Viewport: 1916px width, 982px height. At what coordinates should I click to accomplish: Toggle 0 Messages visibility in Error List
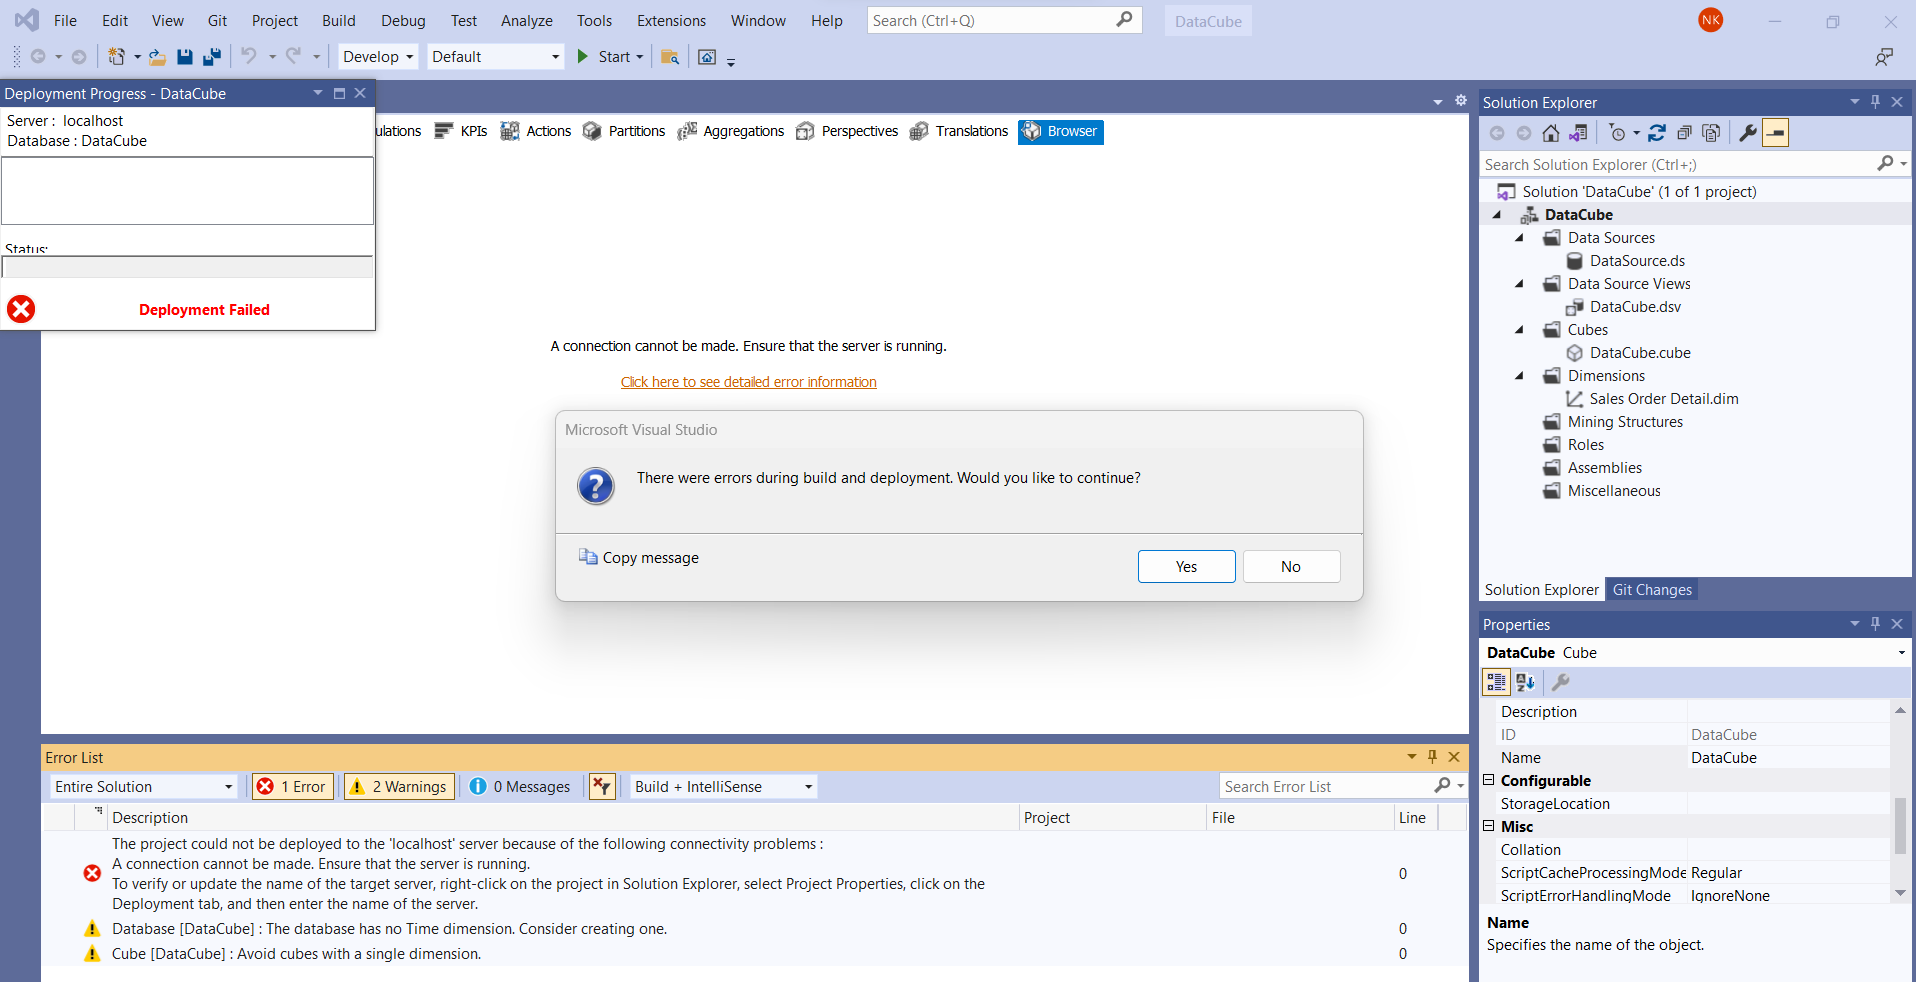coord(520,786)
